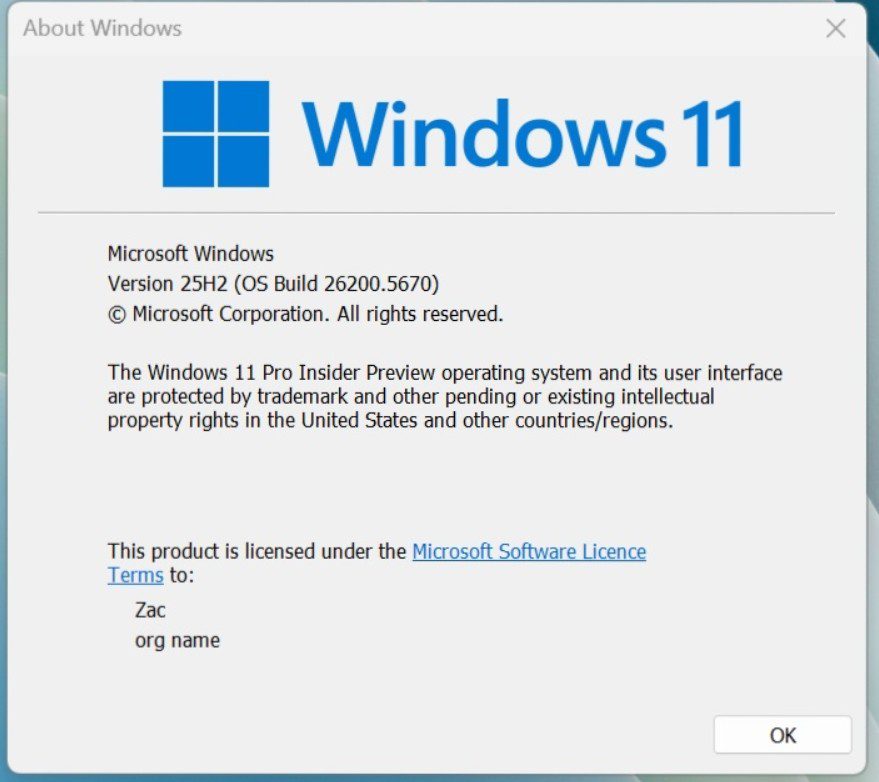The width and height of the screenshot is (879, 782).
Task: Click the Windows 11 Pro Insider Preview paragraph
Action: (x=445, y=396)
